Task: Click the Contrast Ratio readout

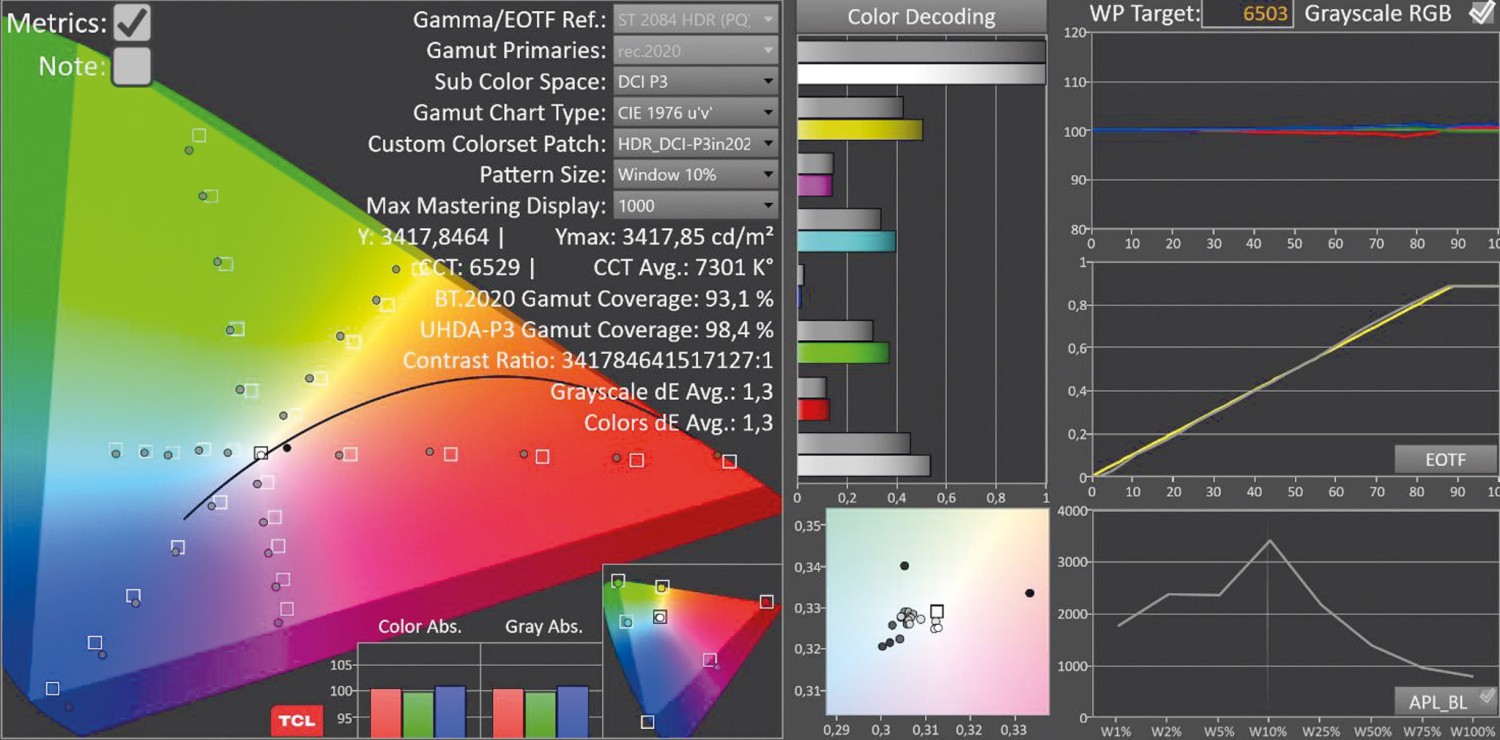Action: point(588,360)
